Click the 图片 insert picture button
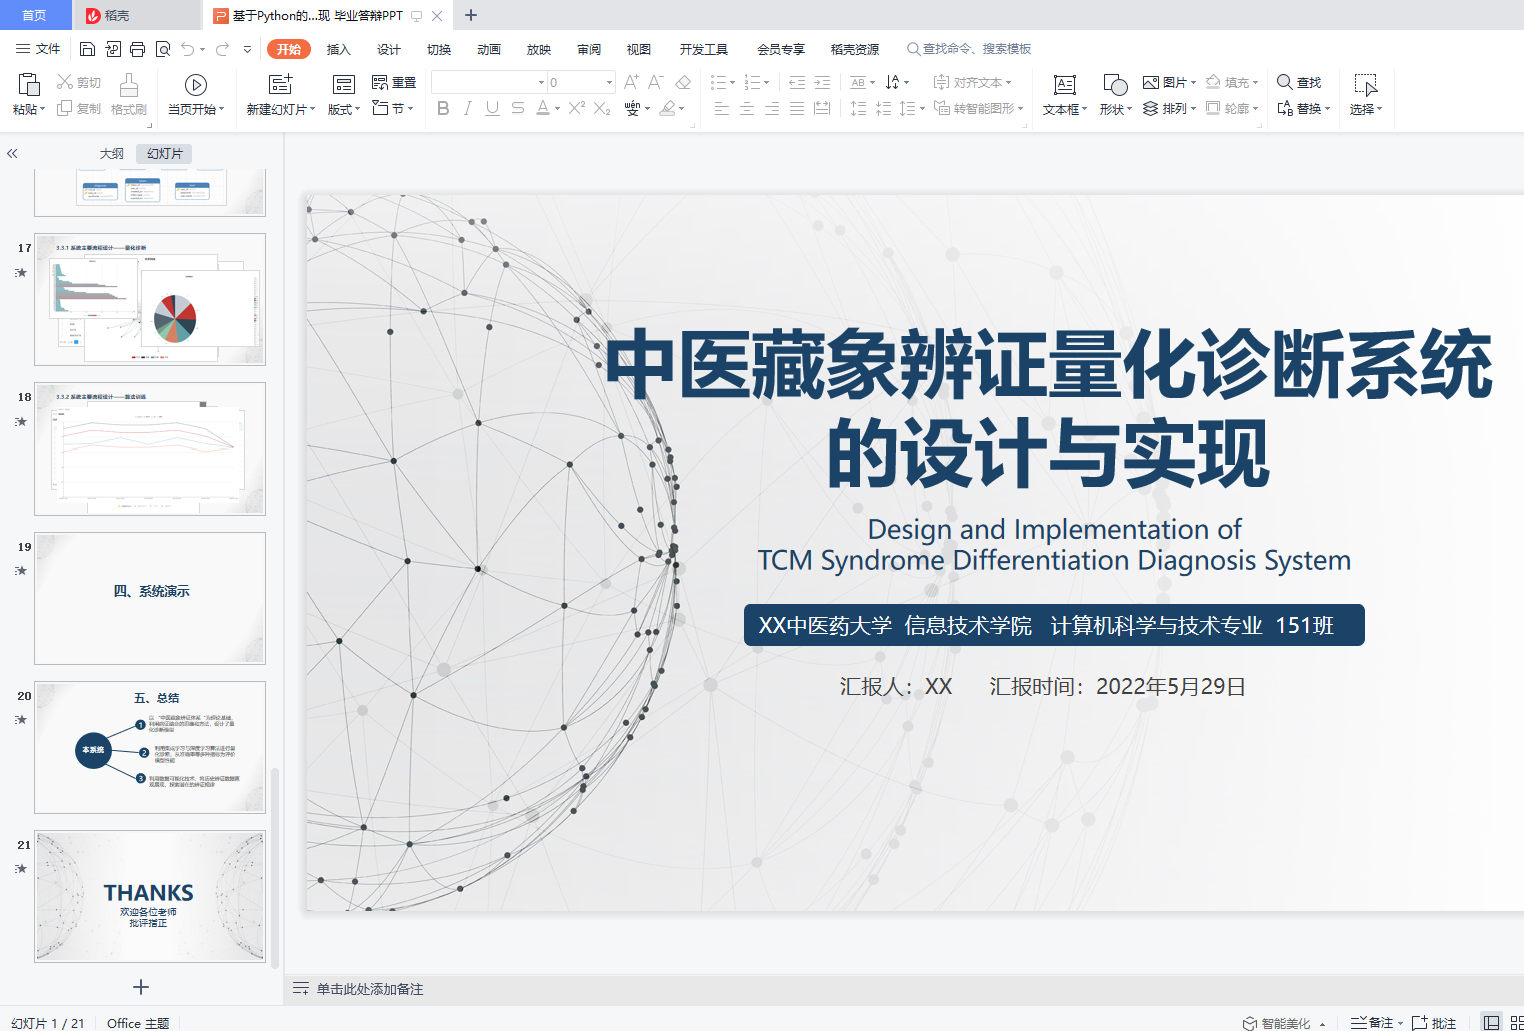Viewport: 1524px width, 1031px height. point(1169,82)
